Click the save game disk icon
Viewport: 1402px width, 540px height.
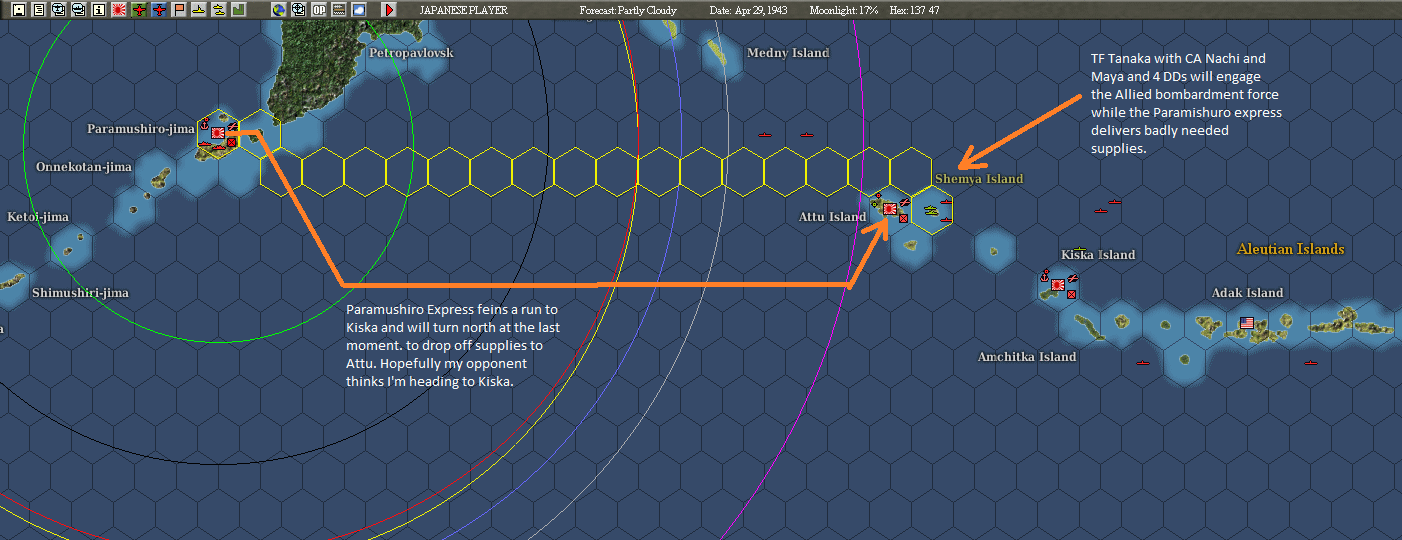[18, 10]
